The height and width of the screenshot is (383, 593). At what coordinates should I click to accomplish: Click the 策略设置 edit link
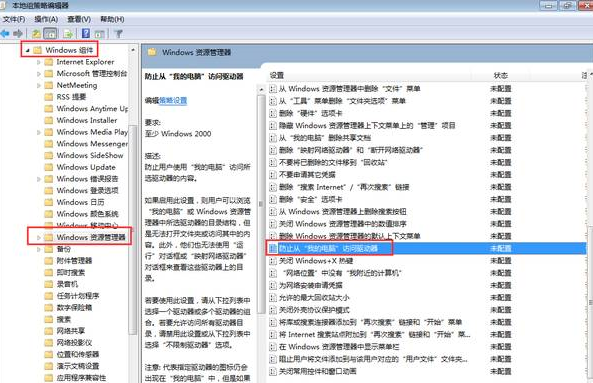click(x=173, y=101)
